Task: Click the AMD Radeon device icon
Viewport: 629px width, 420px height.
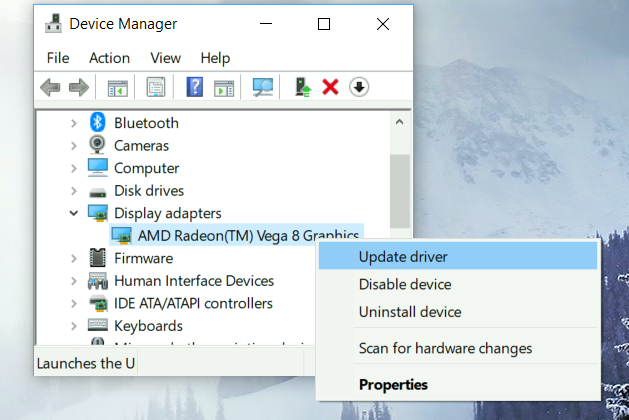Action: (x=122, y=235)
